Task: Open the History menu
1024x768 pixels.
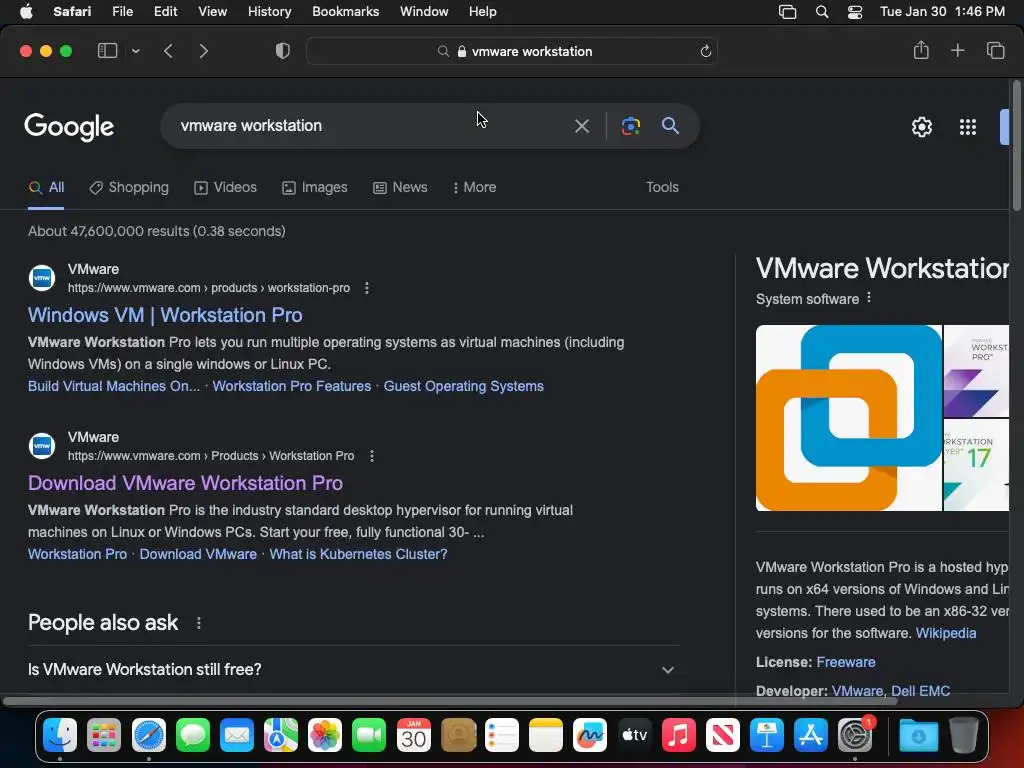Action: 269,11
